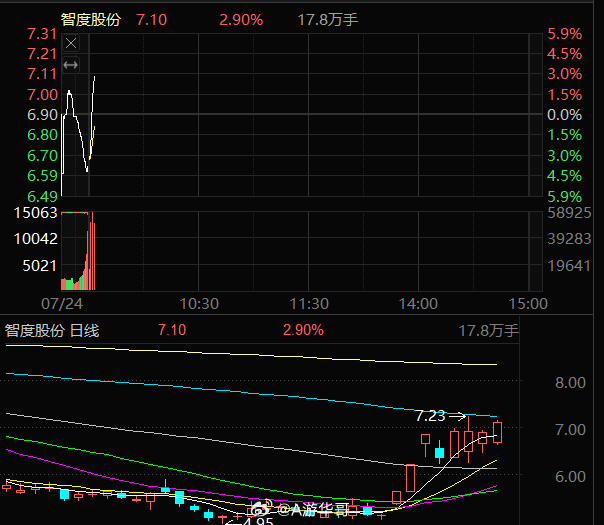Click the 7.31 upper price axis label
This screenshot has height=525, width=604.
[42, 34]
